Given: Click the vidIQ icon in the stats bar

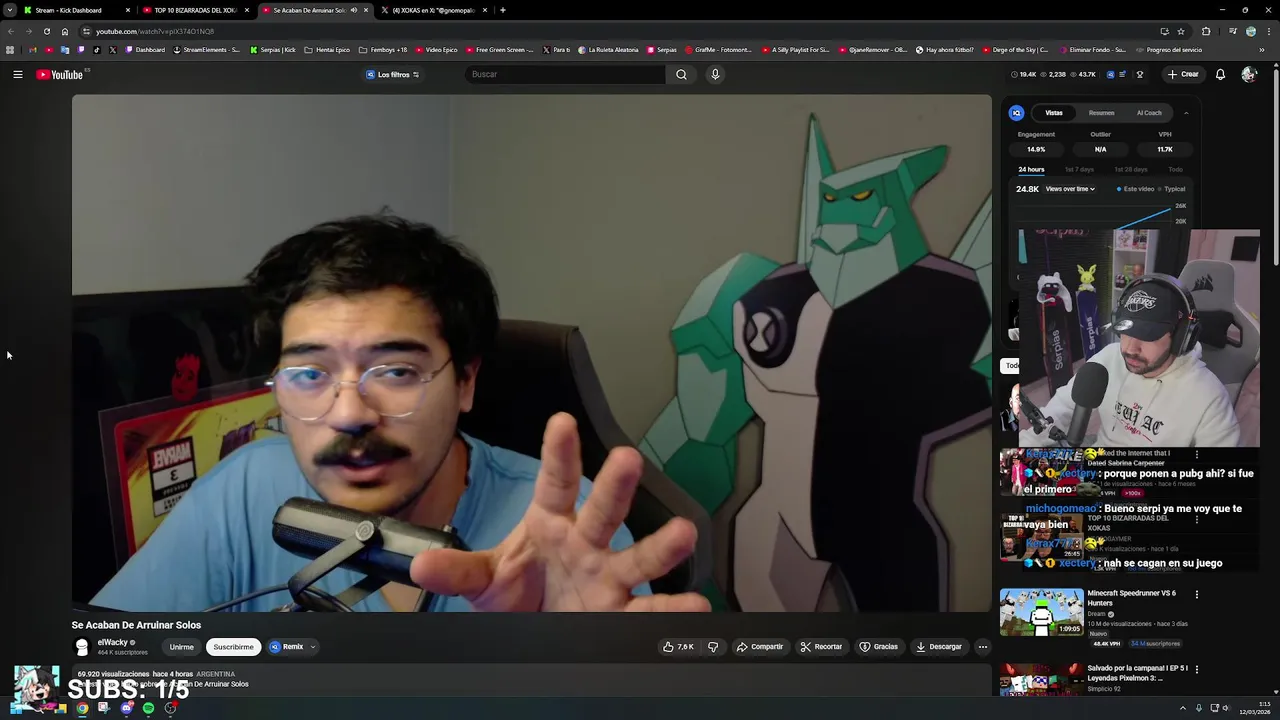Looking at the screenshot, I should point(1109,74).
